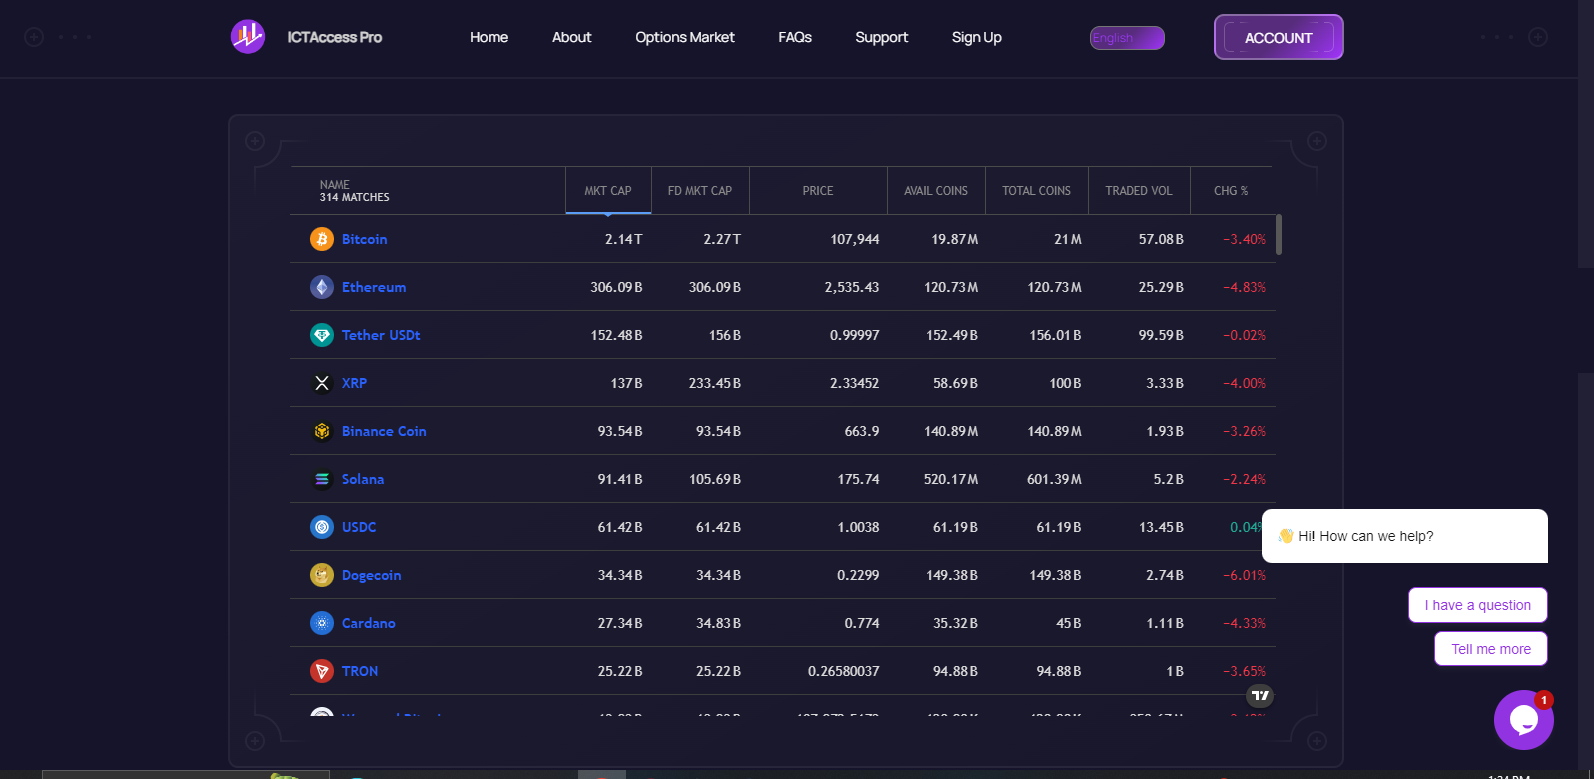Open the USDC link

359,527
